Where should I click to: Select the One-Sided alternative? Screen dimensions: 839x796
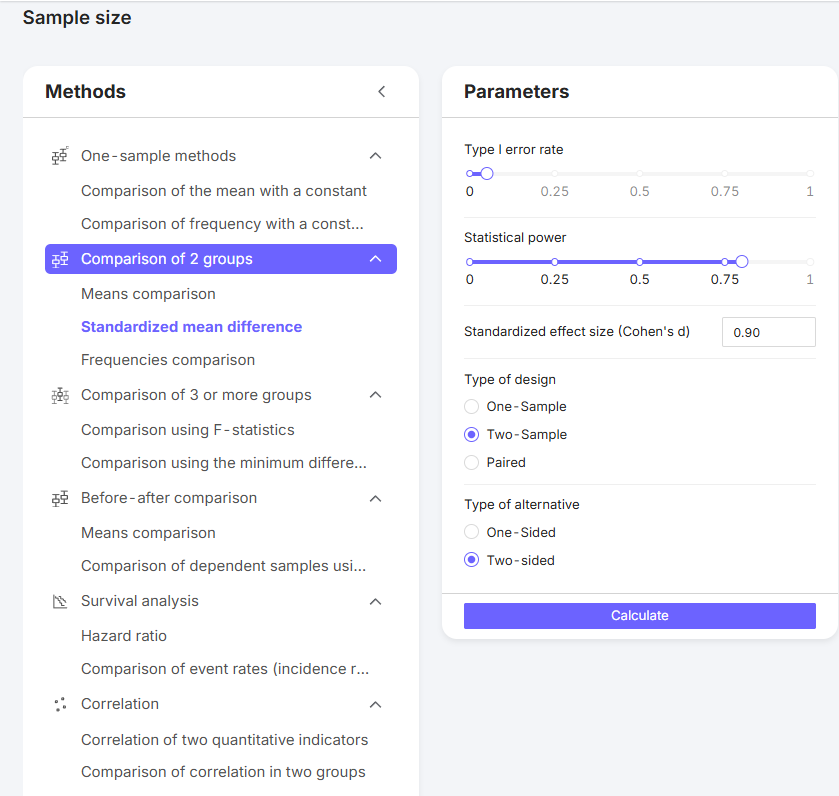(x=472, y=533)
